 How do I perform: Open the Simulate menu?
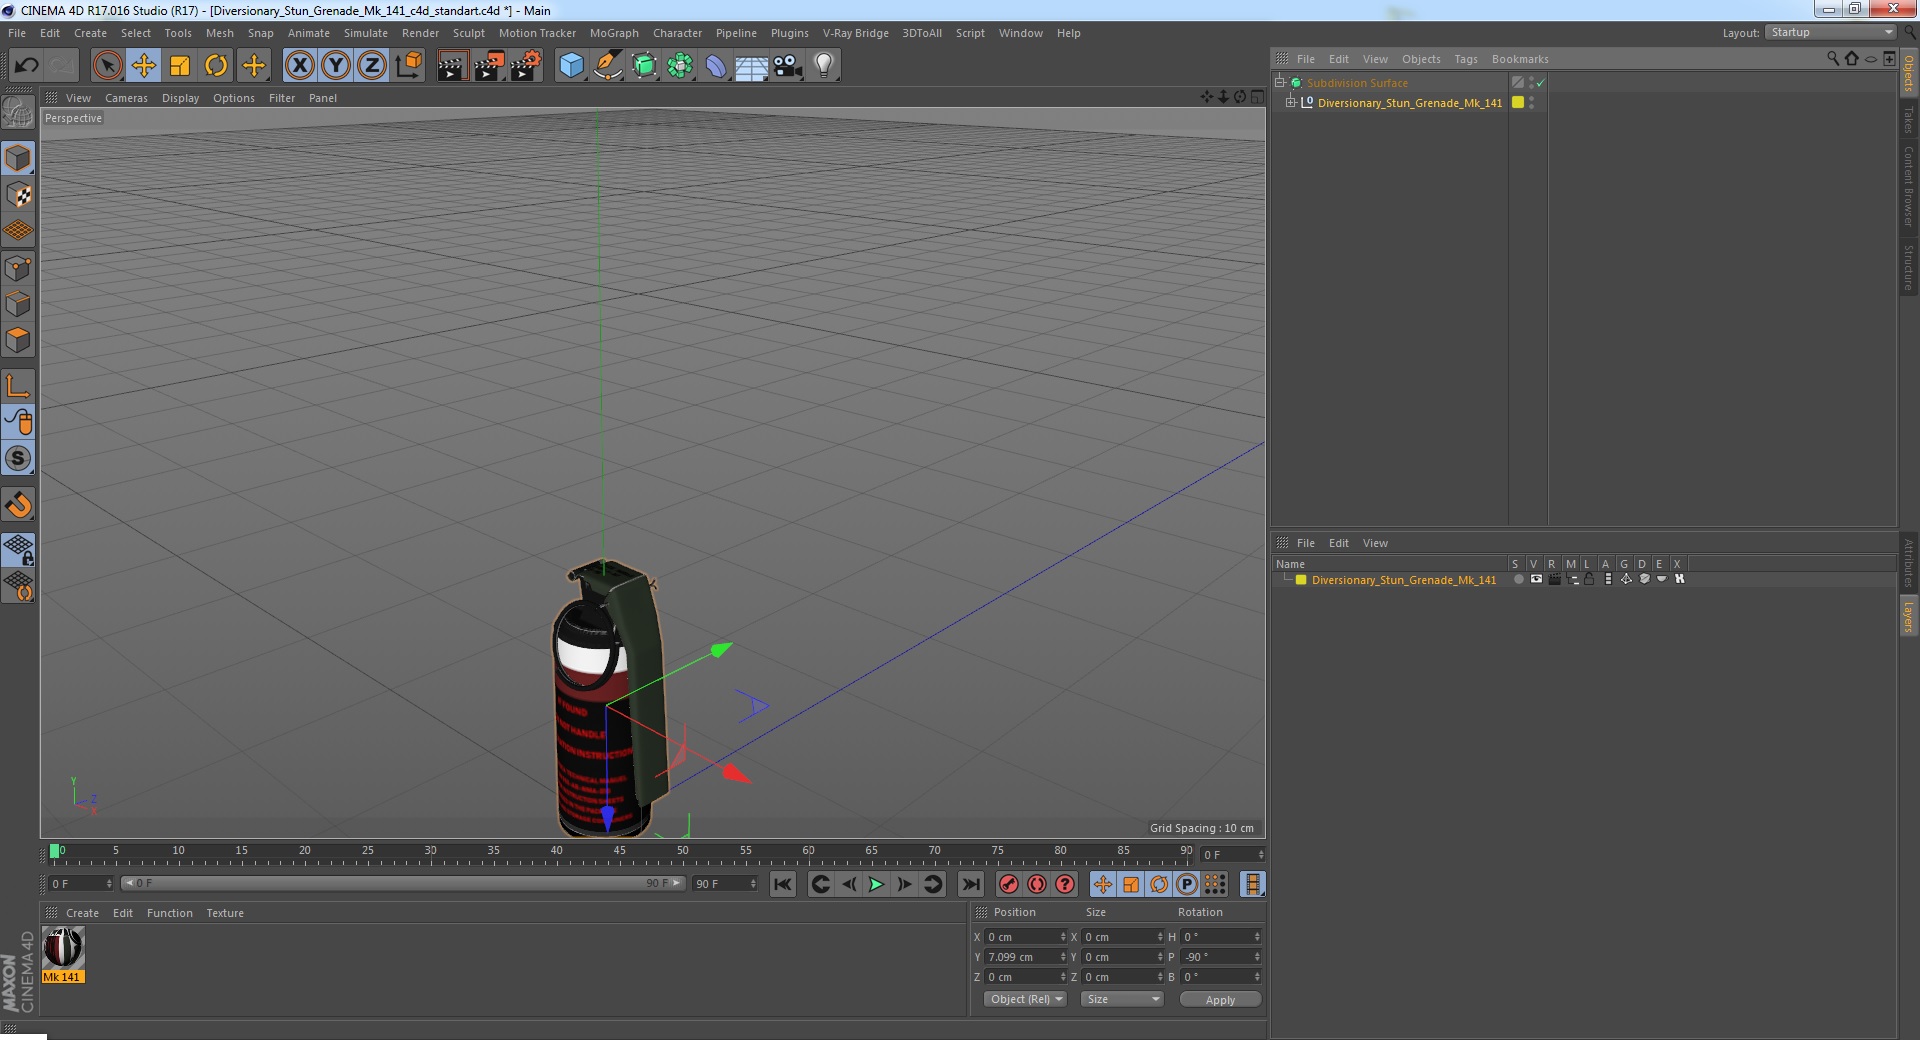click(366, 33)
